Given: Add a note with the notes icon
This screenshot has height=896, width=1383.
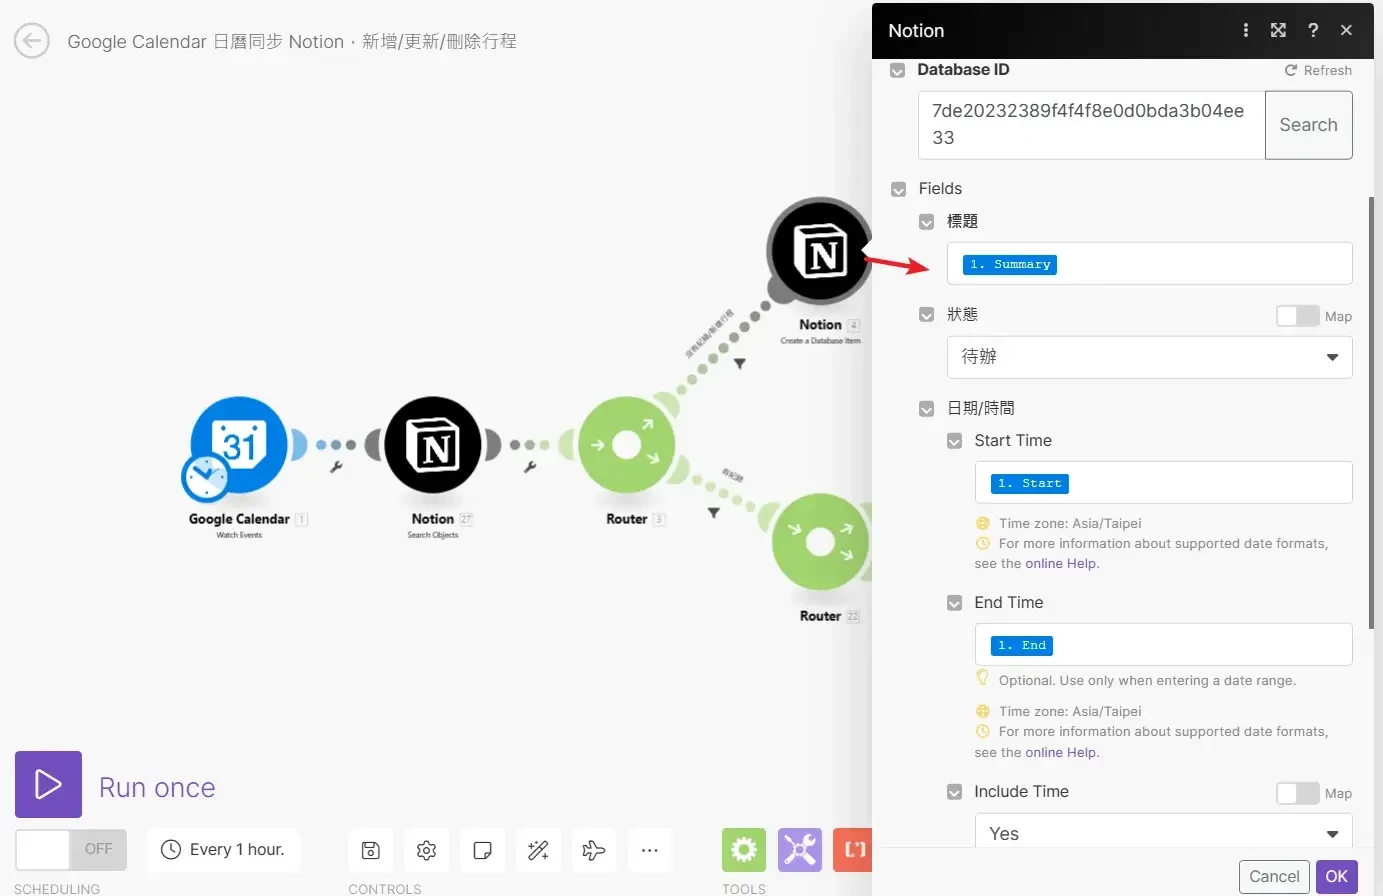Looking at the screenshot, I should 482,850.
